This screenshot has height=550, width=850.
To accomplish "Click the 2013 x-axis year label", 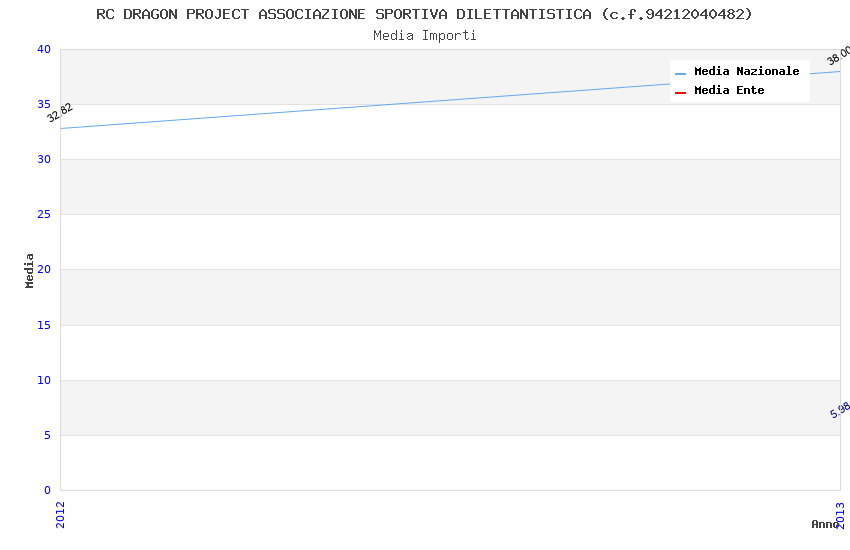I will tap(840, 514).
